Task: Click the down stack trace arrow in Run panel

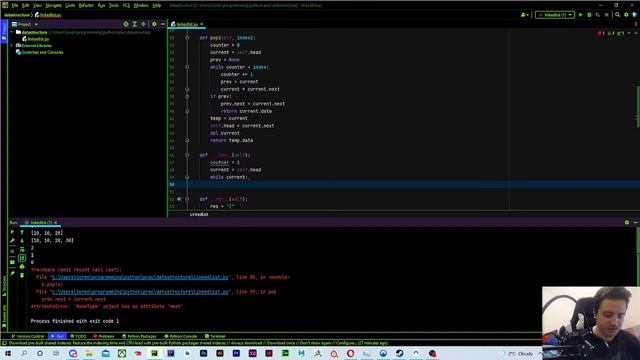Action: (22, 241)
